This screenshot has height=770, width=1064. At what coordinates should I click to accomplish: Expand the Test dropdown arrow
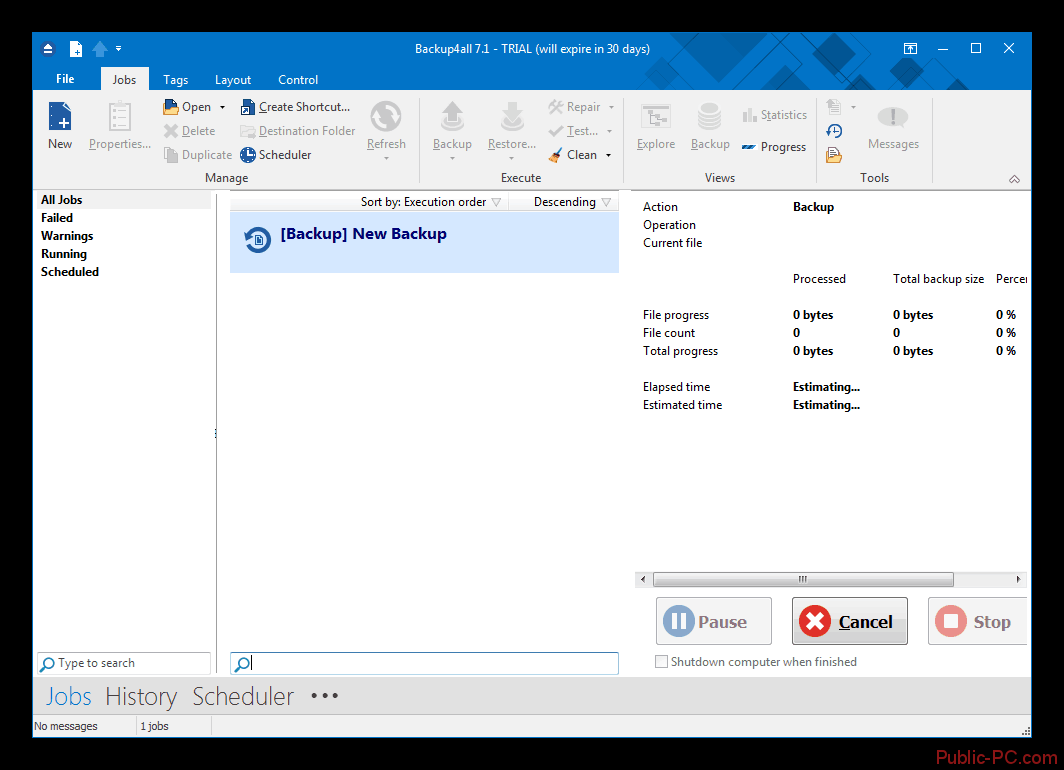click(609, 132)
